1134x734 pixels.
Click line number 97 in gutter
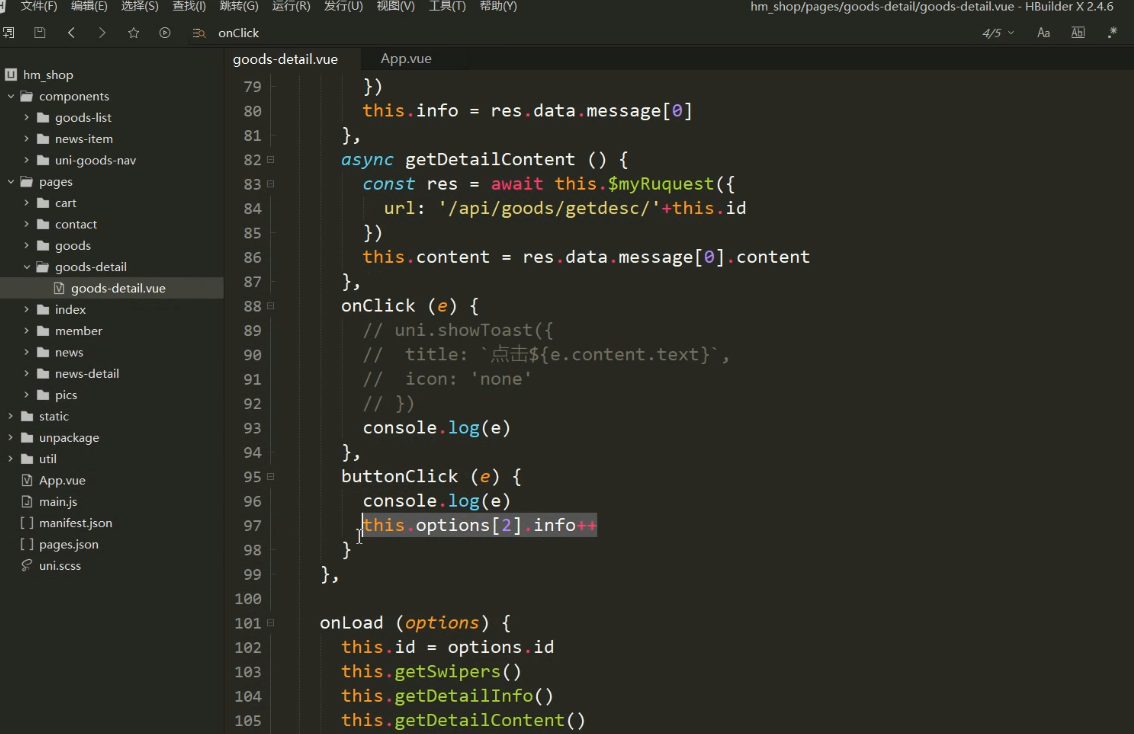(x=252, y=526)
